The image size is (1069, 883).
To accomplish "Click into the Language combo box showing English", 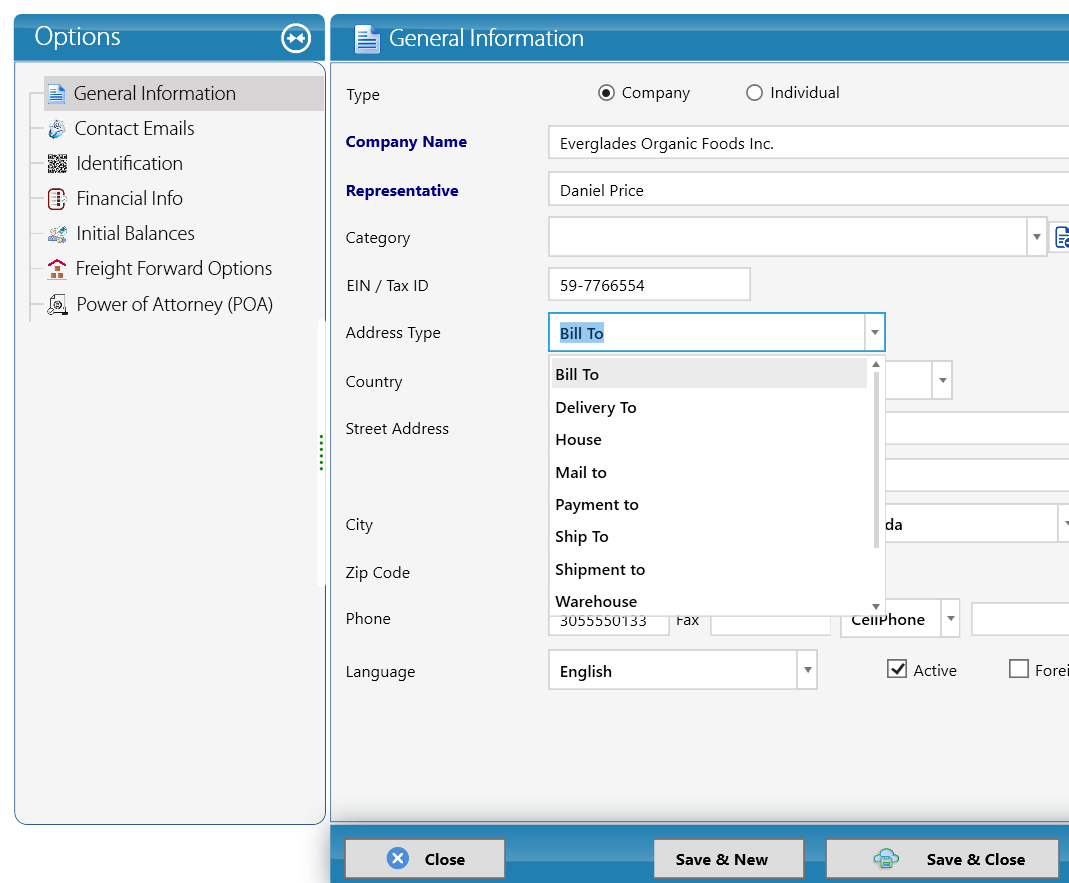I will [x=673, y=670].
